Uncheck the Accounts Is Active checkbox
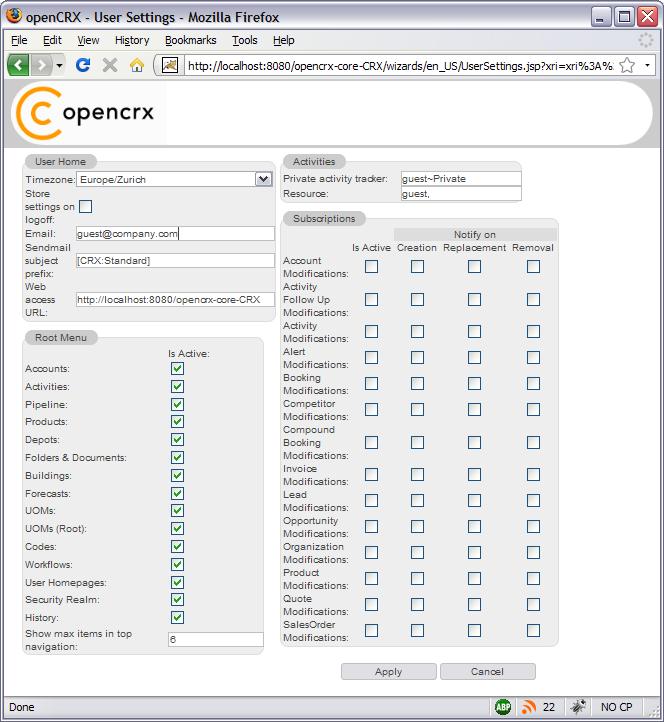This screenshot has width=664, height=722. (x=177, y=368)
